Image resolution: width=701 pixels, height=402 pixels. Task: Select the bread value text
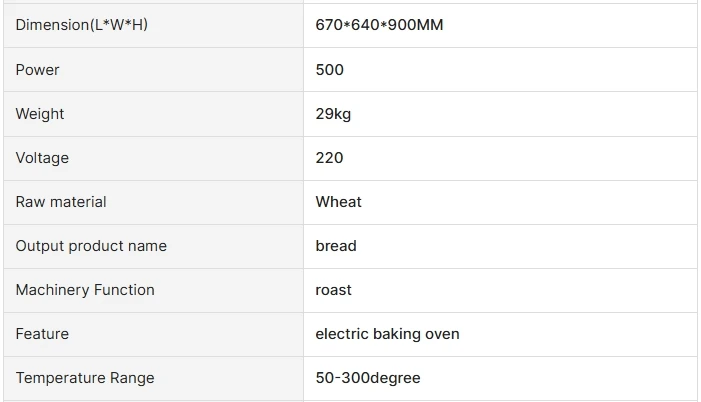pyautogui.click(x=336, y=246)
